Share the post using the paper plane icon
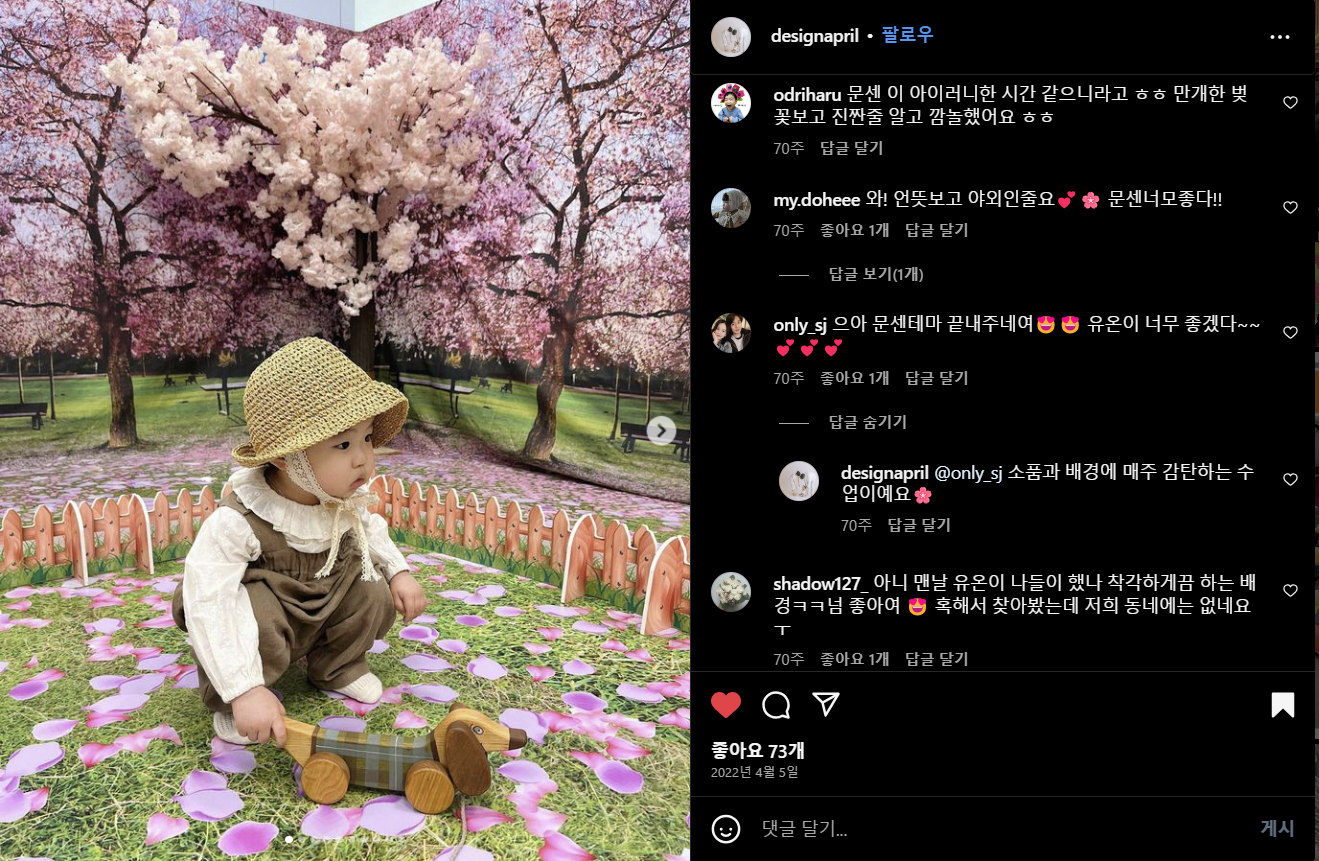The width and height of the screenshot is (1319, 861). click(x=825, y=705)
